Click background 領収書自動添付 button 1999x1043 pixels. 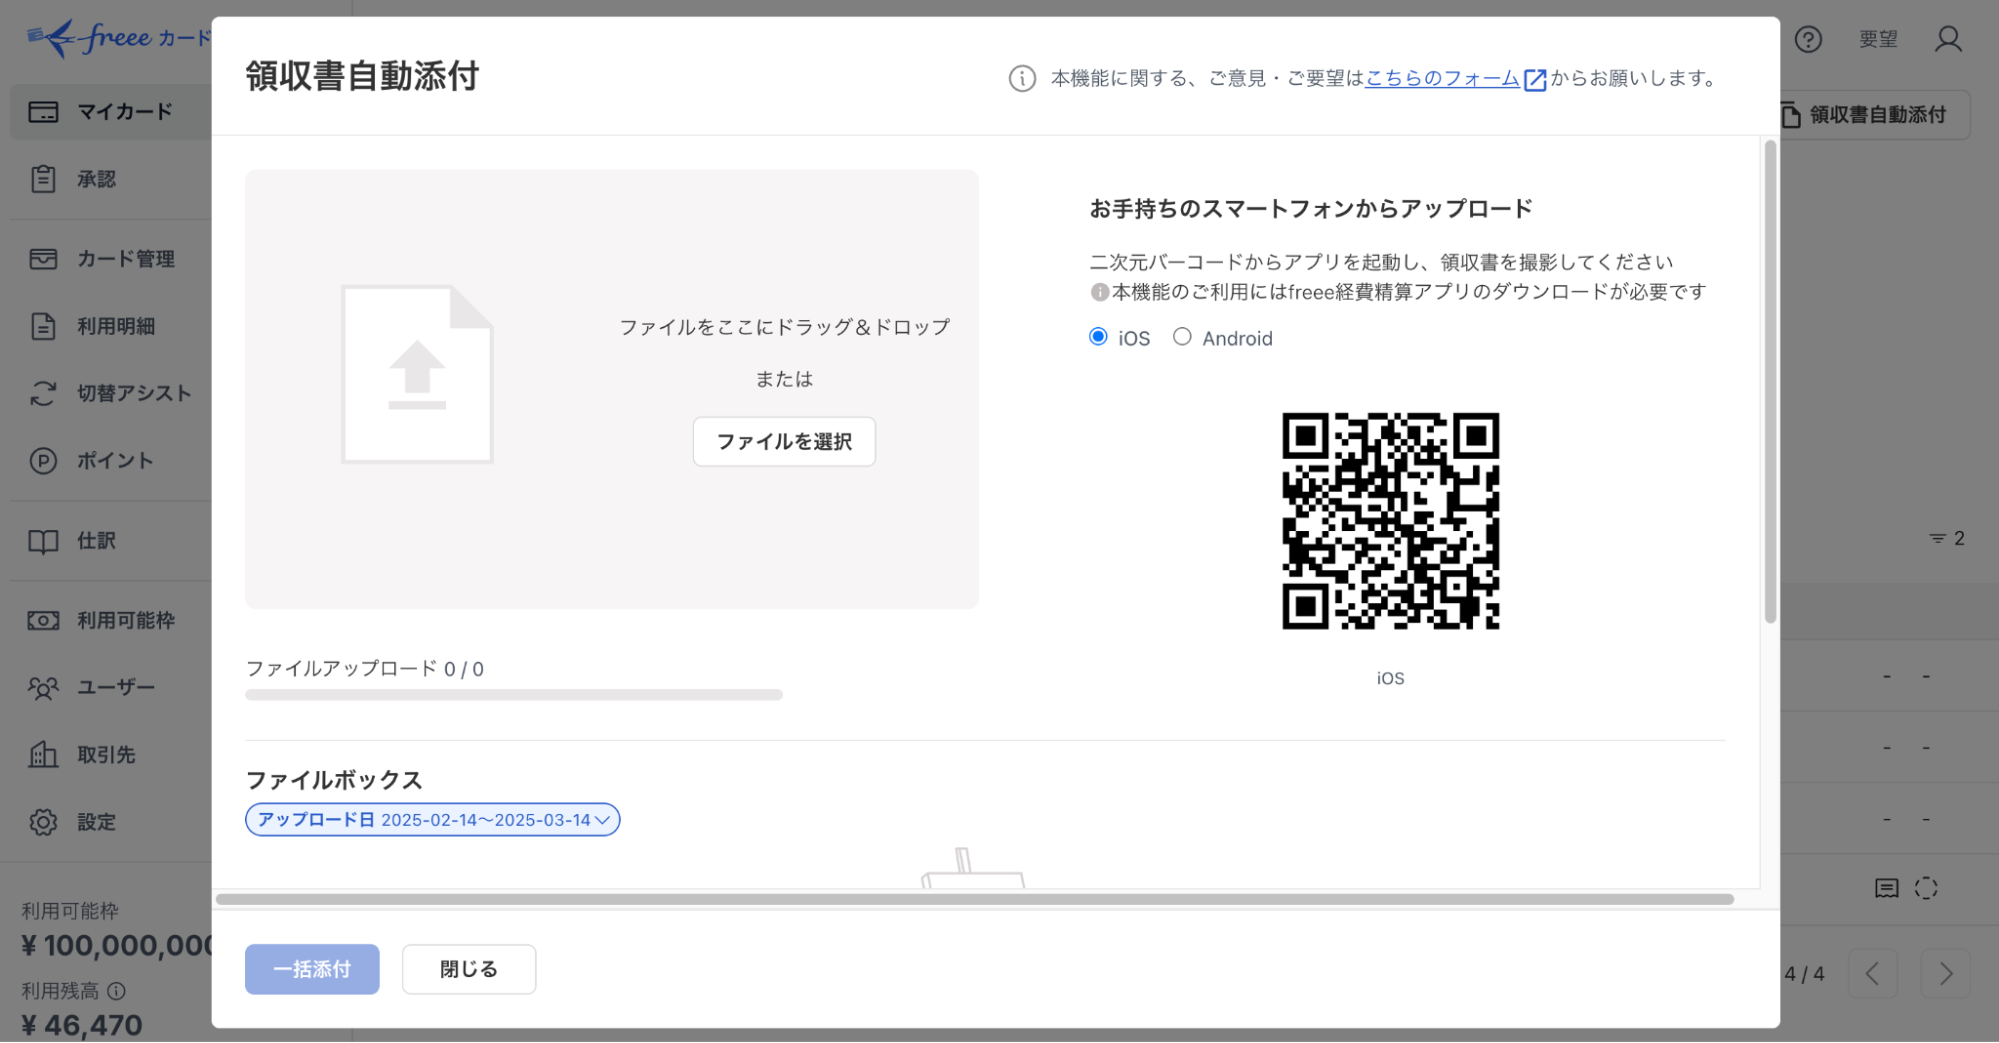(1874, 115)
